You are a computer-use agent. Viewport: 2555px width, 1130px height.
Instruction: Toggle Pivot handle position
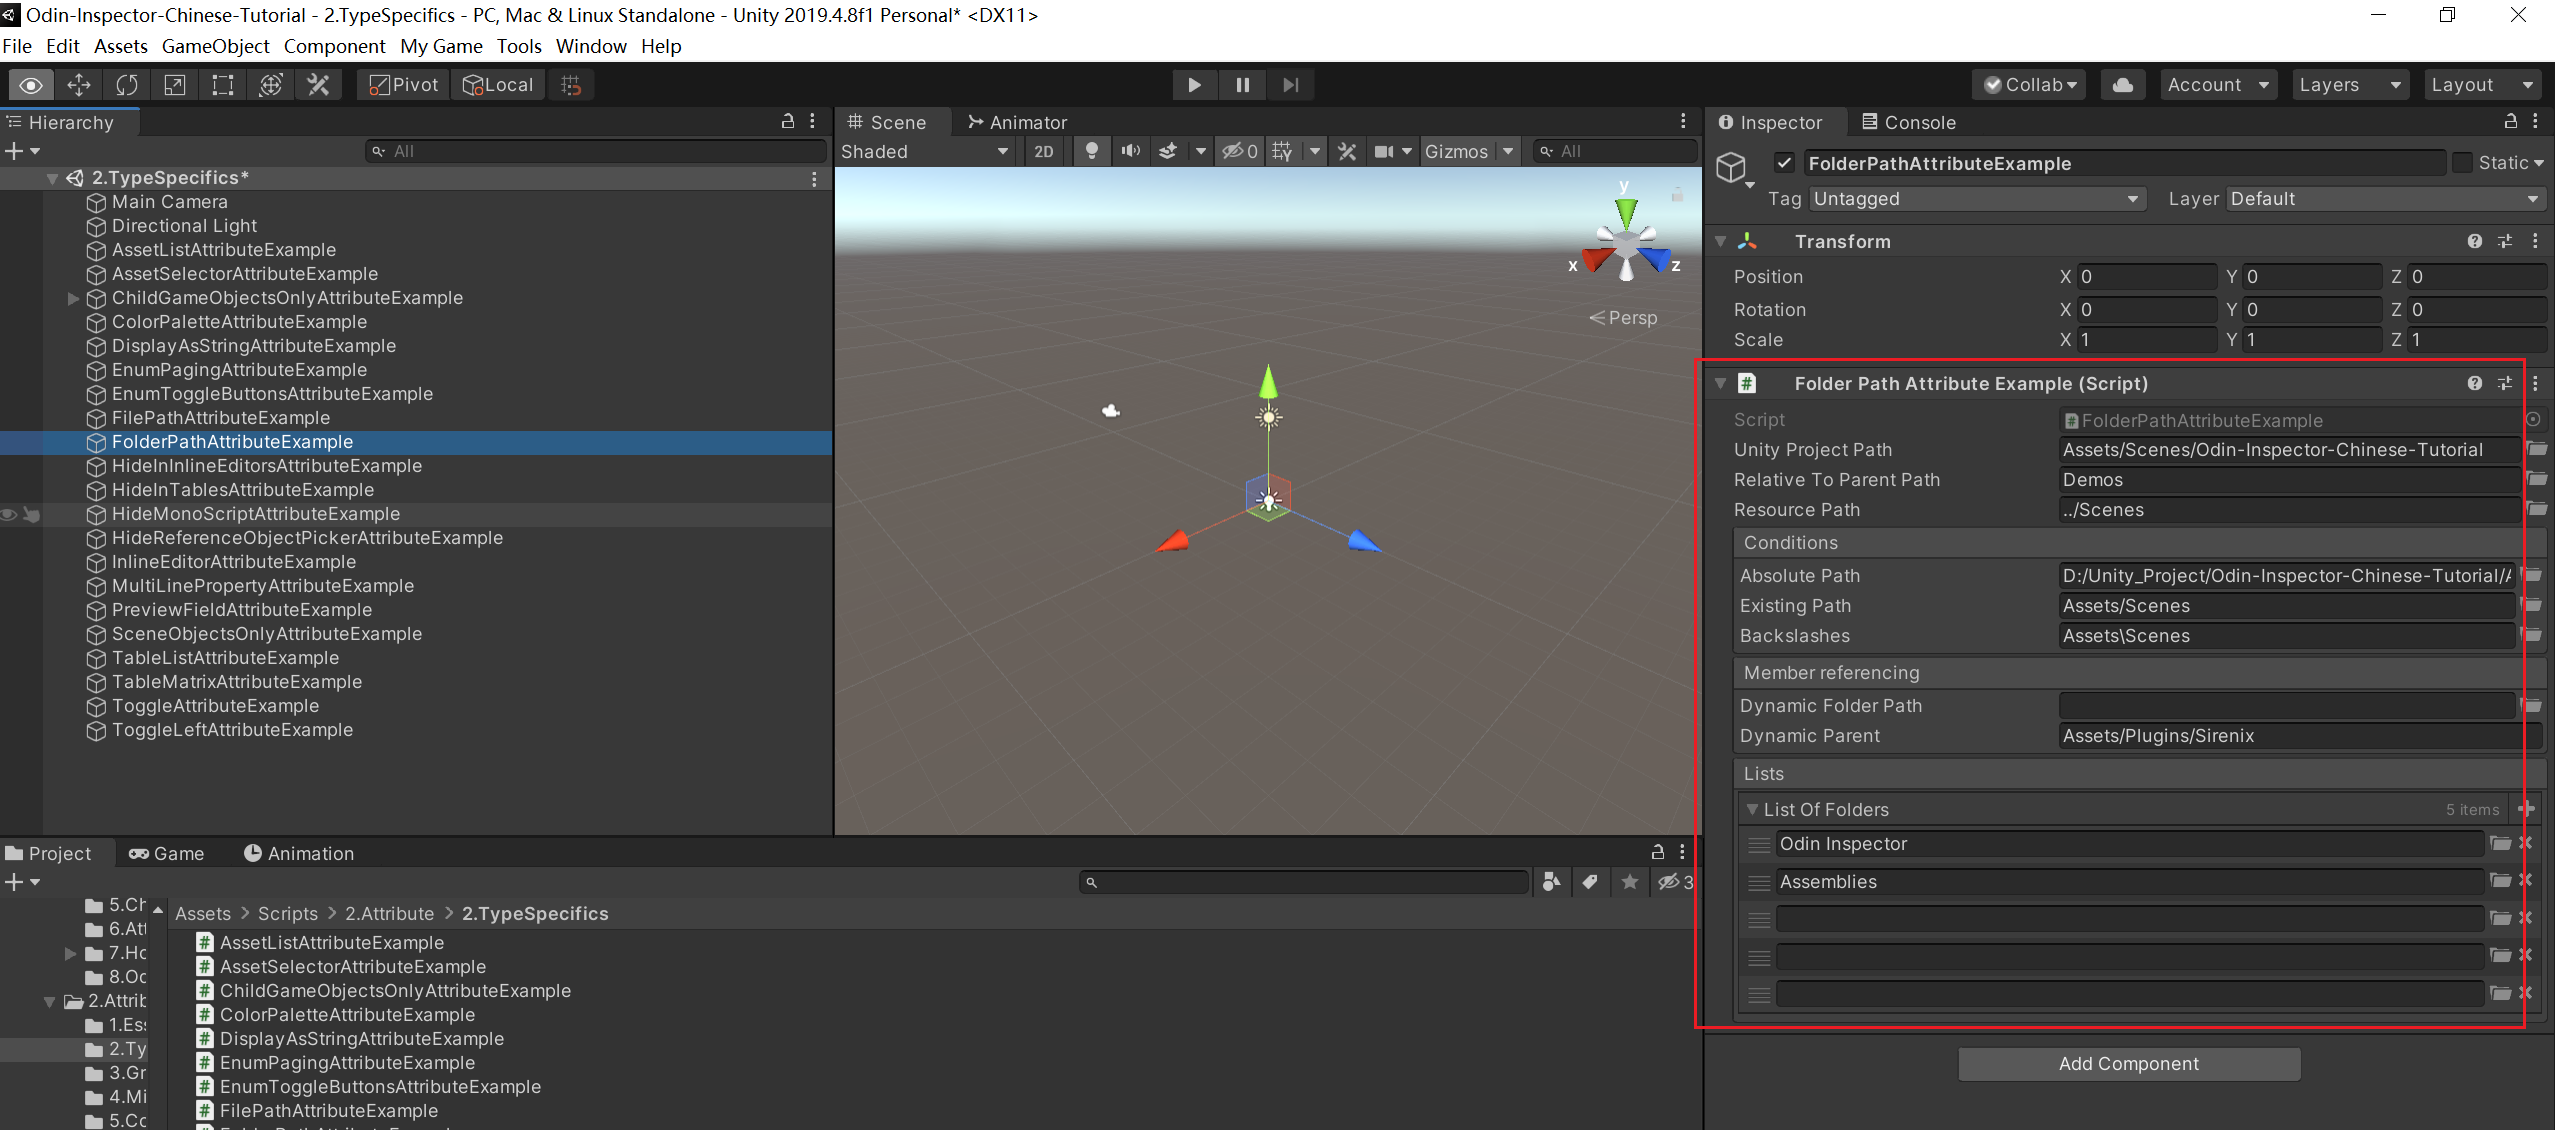403,85
